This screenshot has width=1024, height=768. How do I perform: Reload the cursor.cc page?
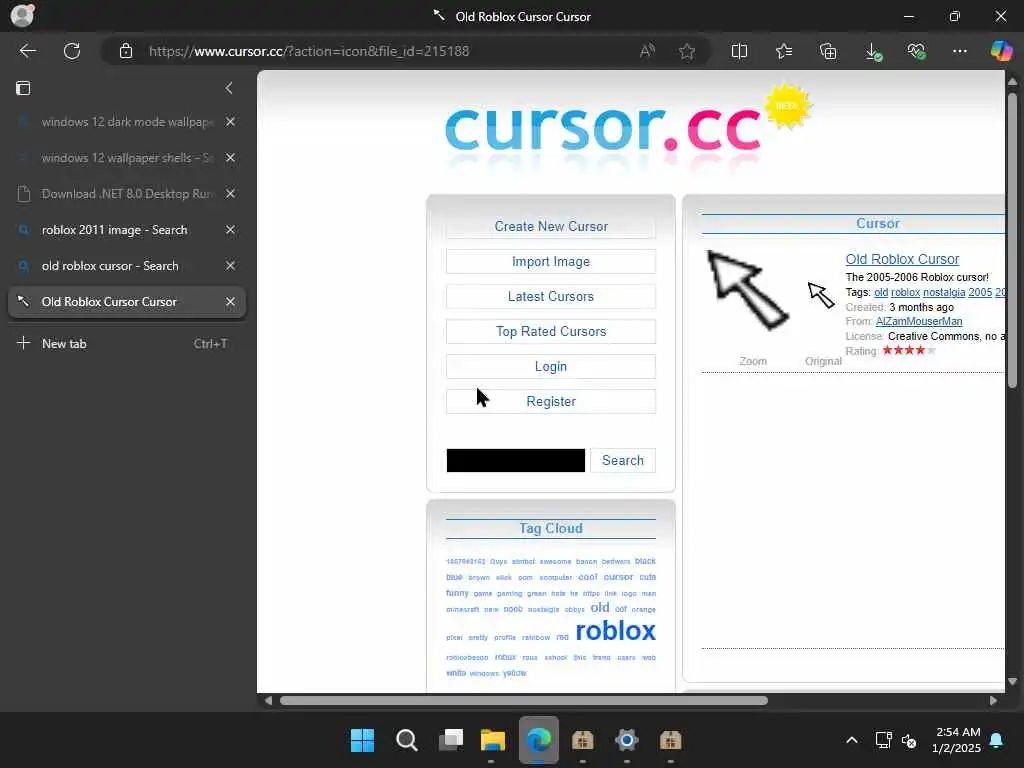coord(72,51)
